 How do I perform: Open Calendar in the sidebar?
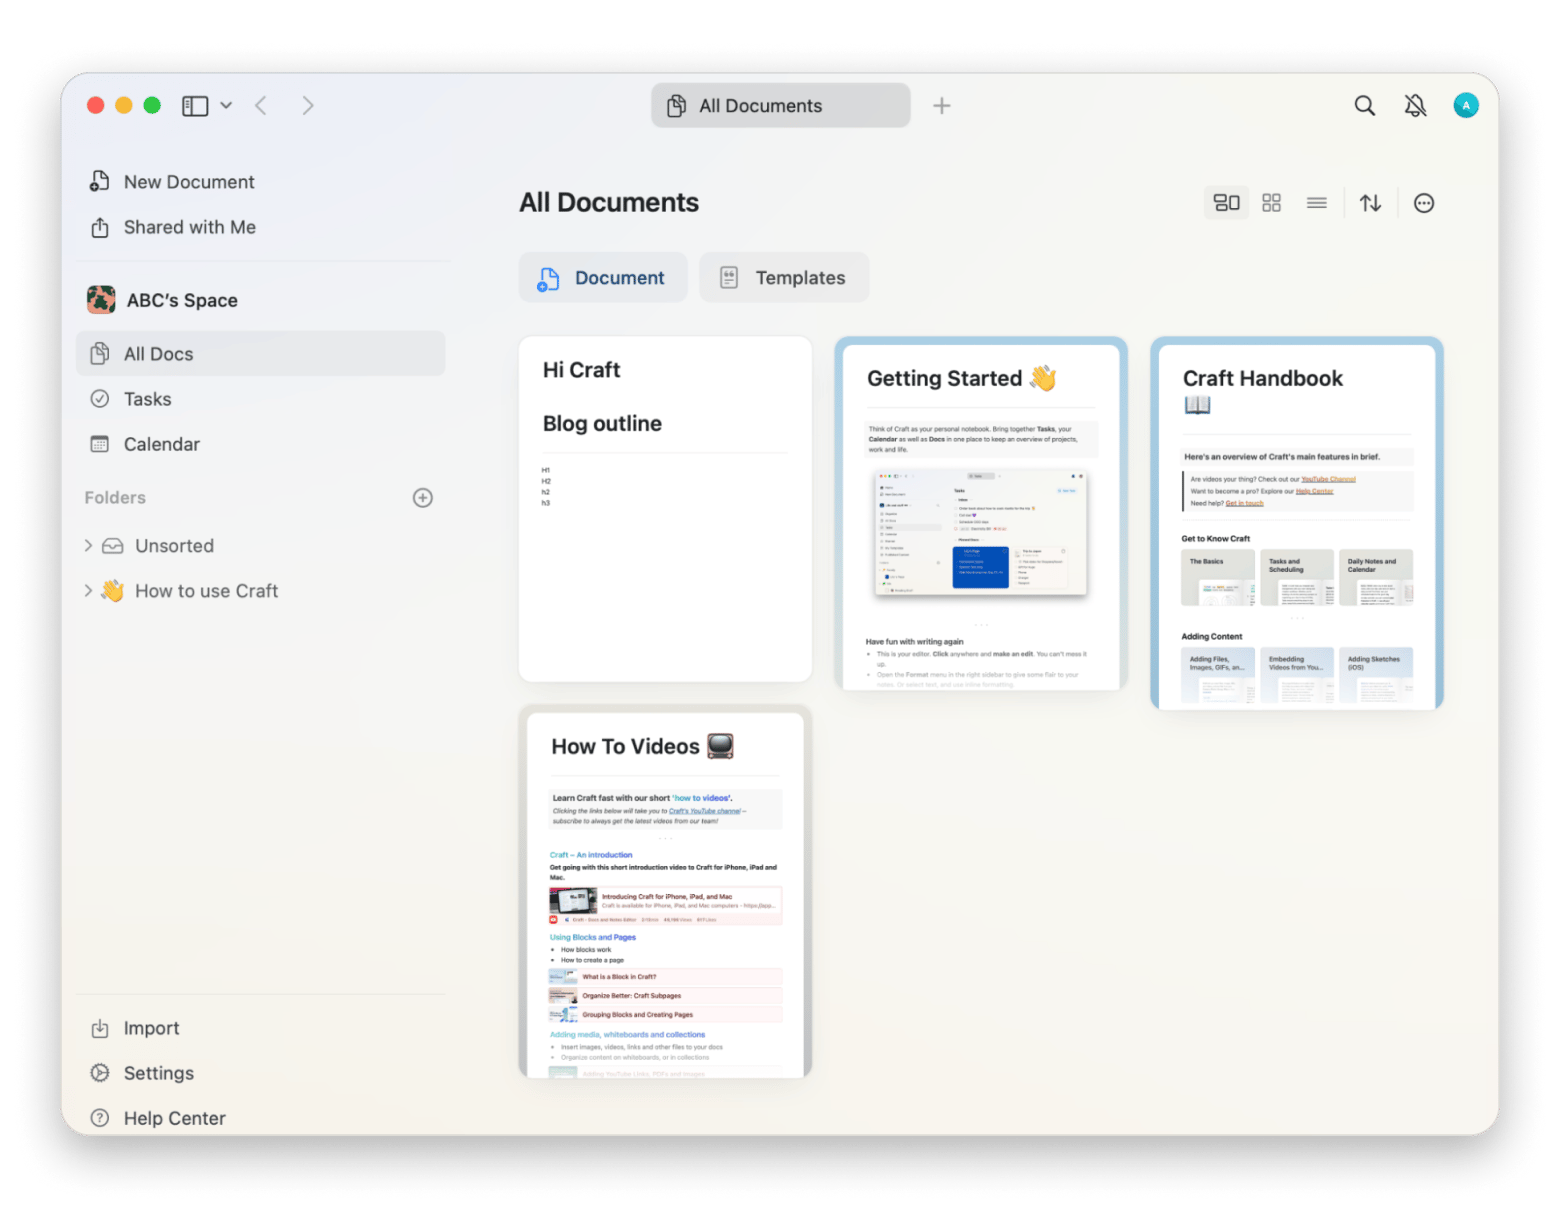[161, 444]
